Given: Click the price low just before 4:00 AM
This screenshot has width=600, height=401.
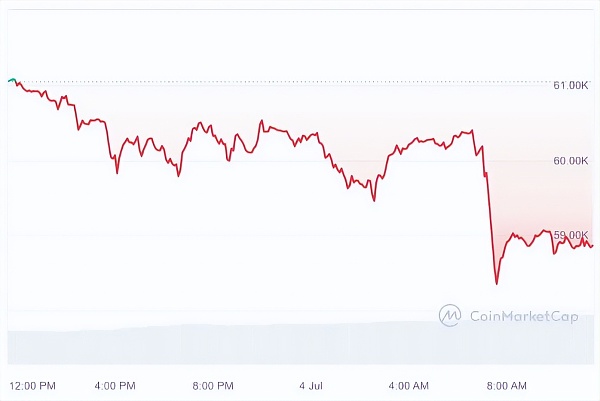Looking at the screenshot, I should pos(374,200).
